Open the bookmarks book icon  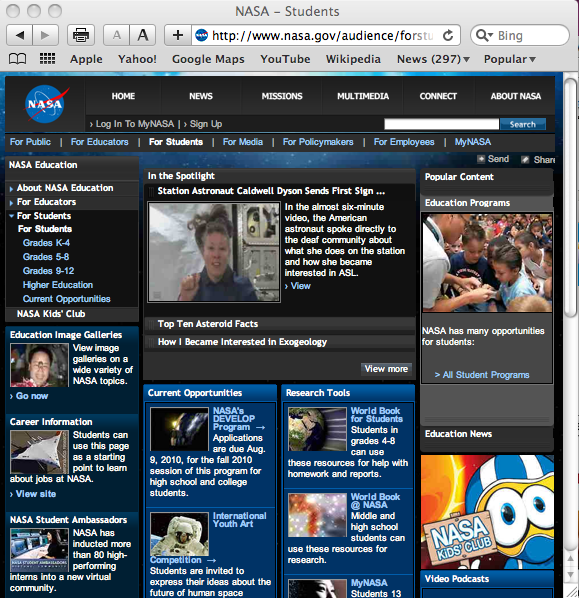18,59
